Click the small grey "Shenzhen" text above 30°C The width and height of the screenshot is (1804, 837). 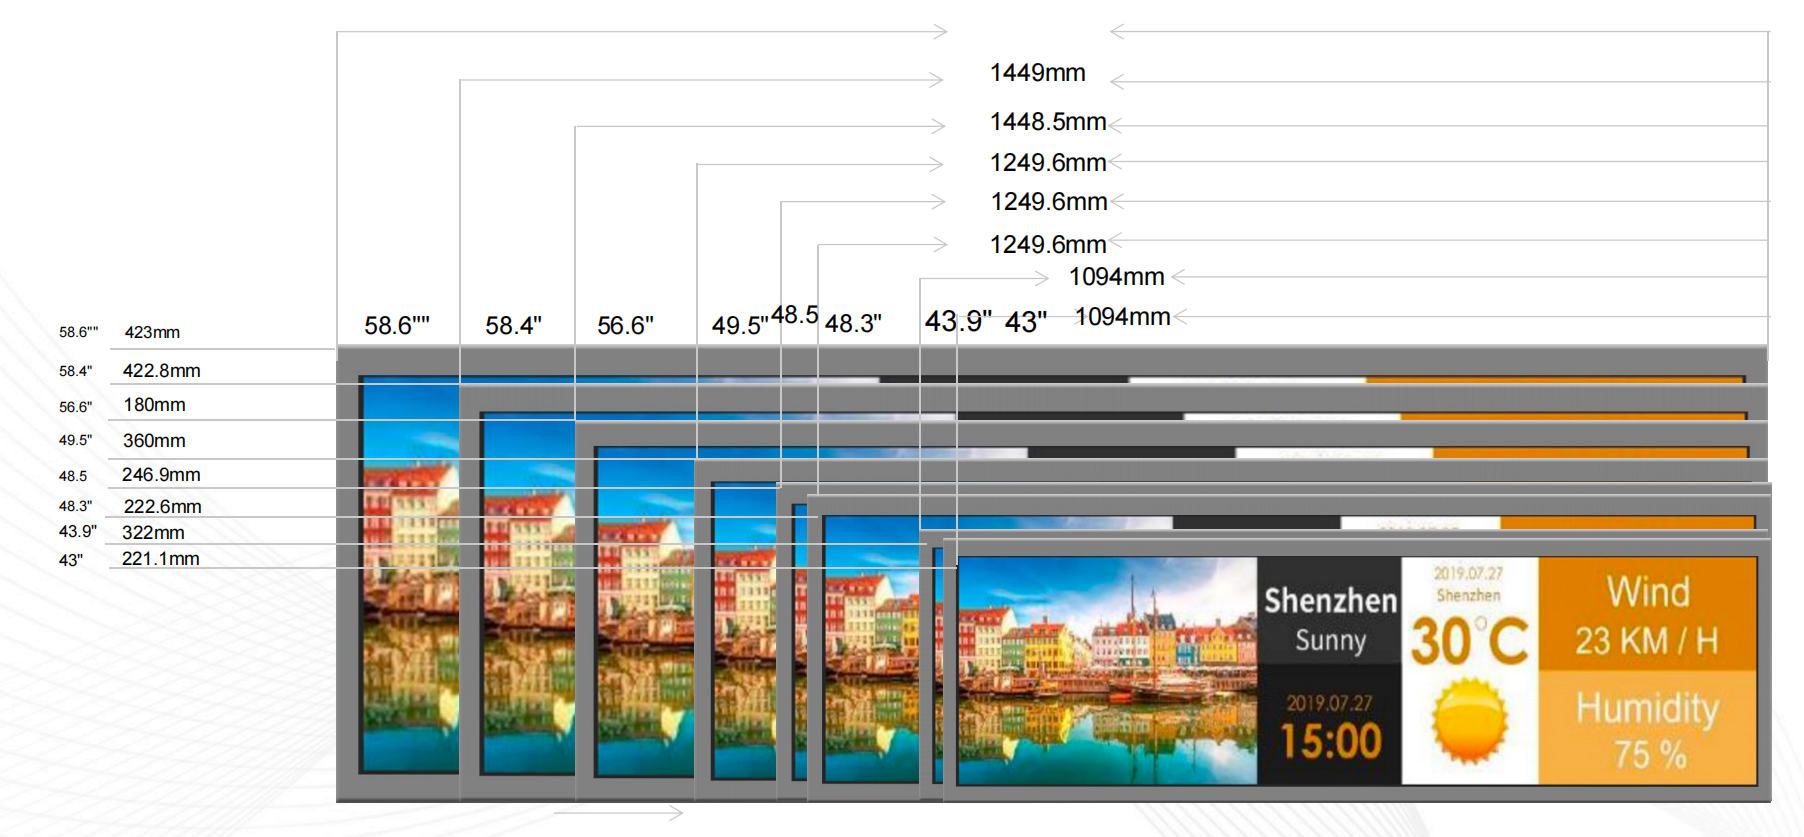[1469, 595]
